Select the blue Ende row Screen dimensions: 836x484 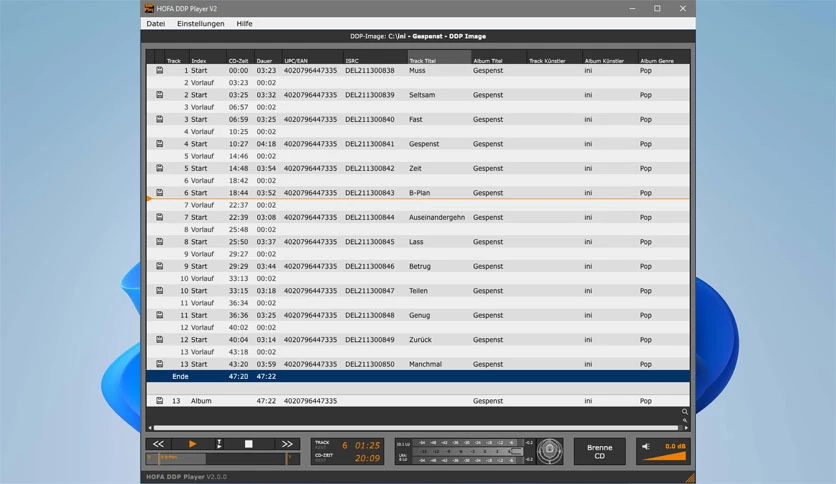418,376
